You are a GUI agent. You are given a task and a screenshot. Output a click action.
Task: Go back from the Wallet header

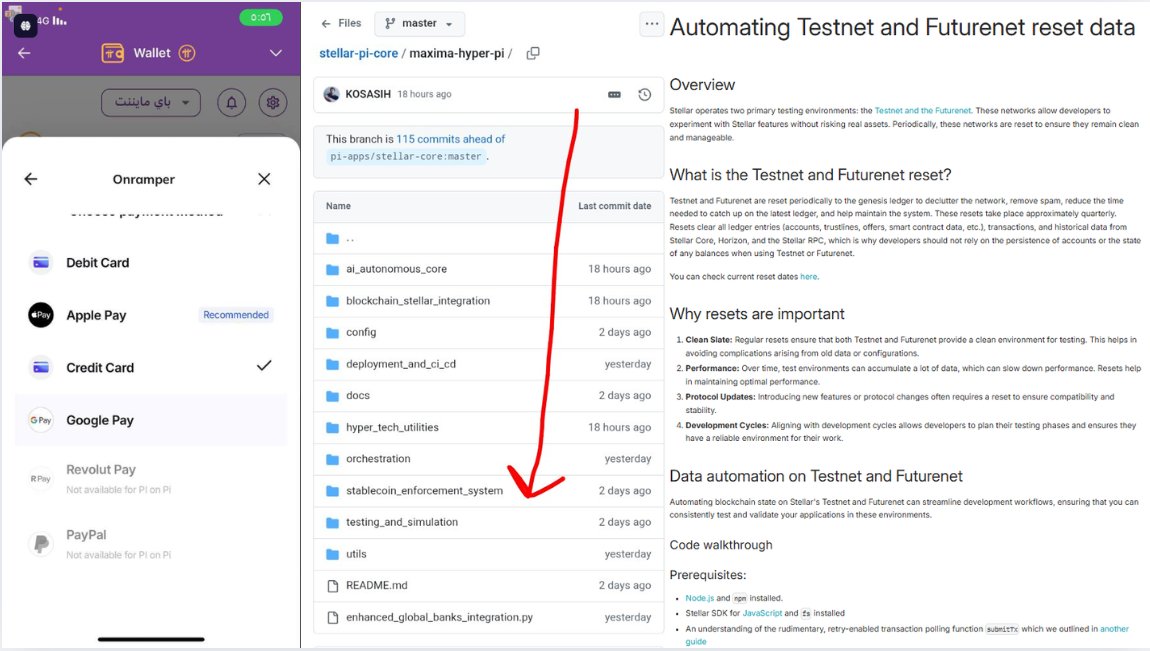click(24, 53)
